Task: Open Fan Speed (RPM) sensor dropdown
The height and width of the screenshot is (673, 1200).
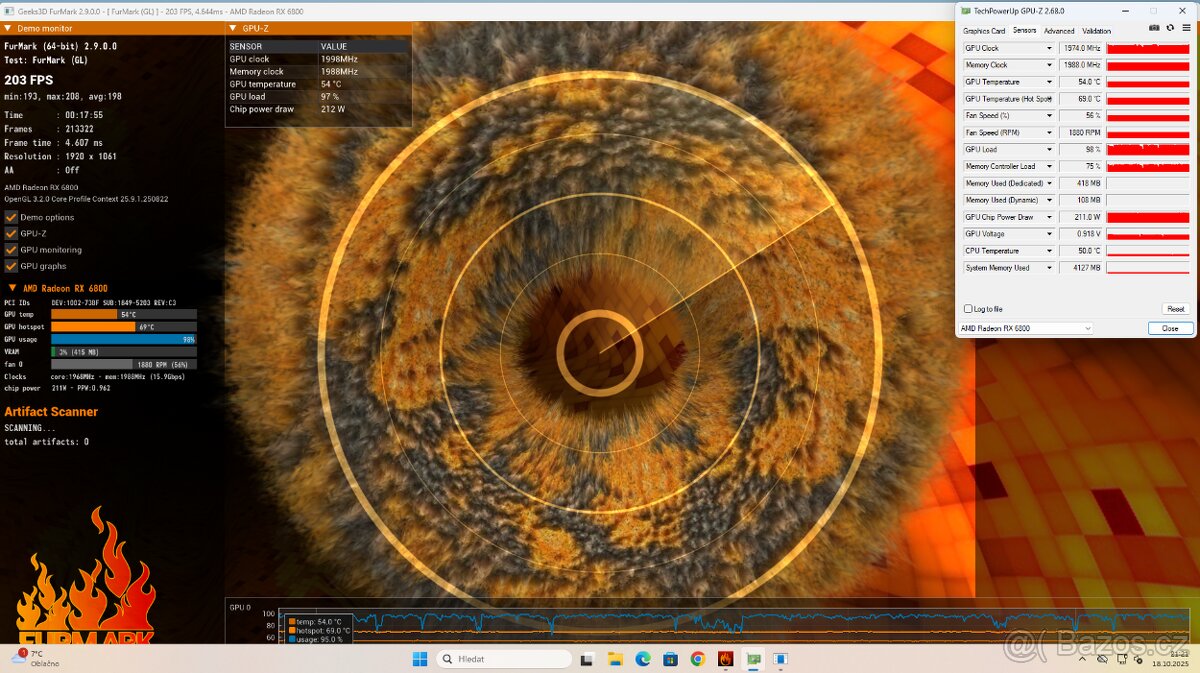Action: 1049,133
